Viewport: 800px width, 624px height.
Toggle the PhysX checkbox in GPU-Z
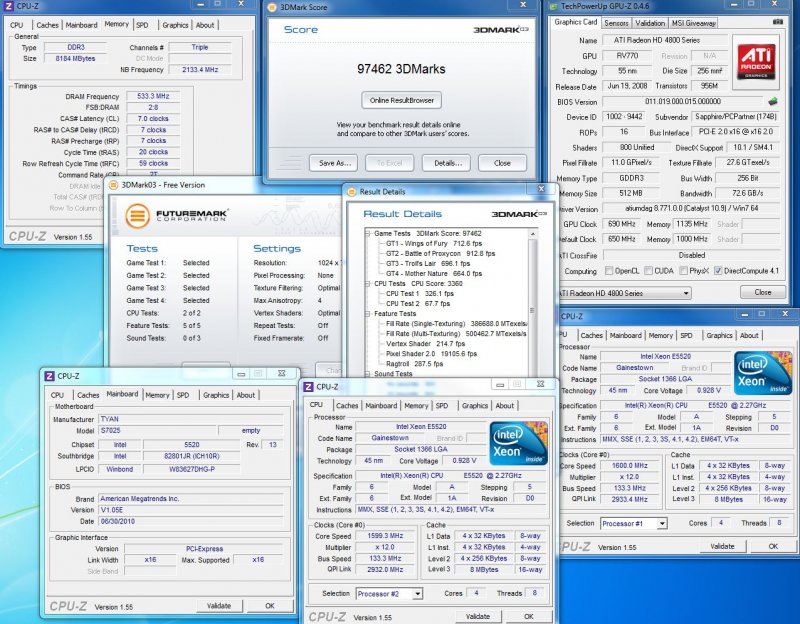[684, 271]
